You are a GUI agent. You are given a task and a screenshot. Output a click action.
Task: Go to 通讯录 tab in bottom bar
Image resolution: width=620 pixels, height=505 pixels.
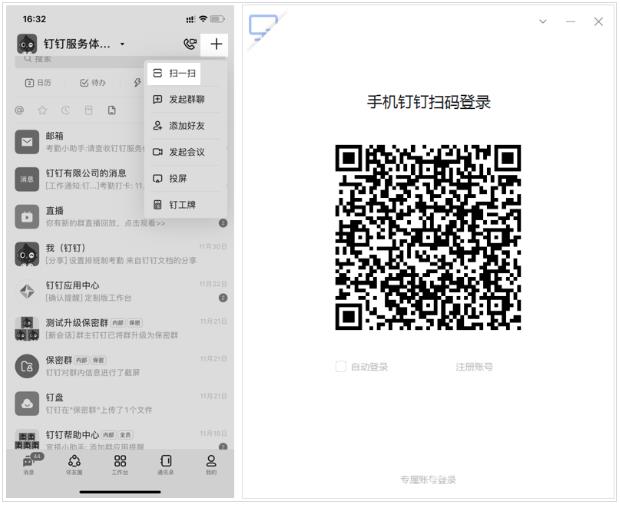click(166, 464)
